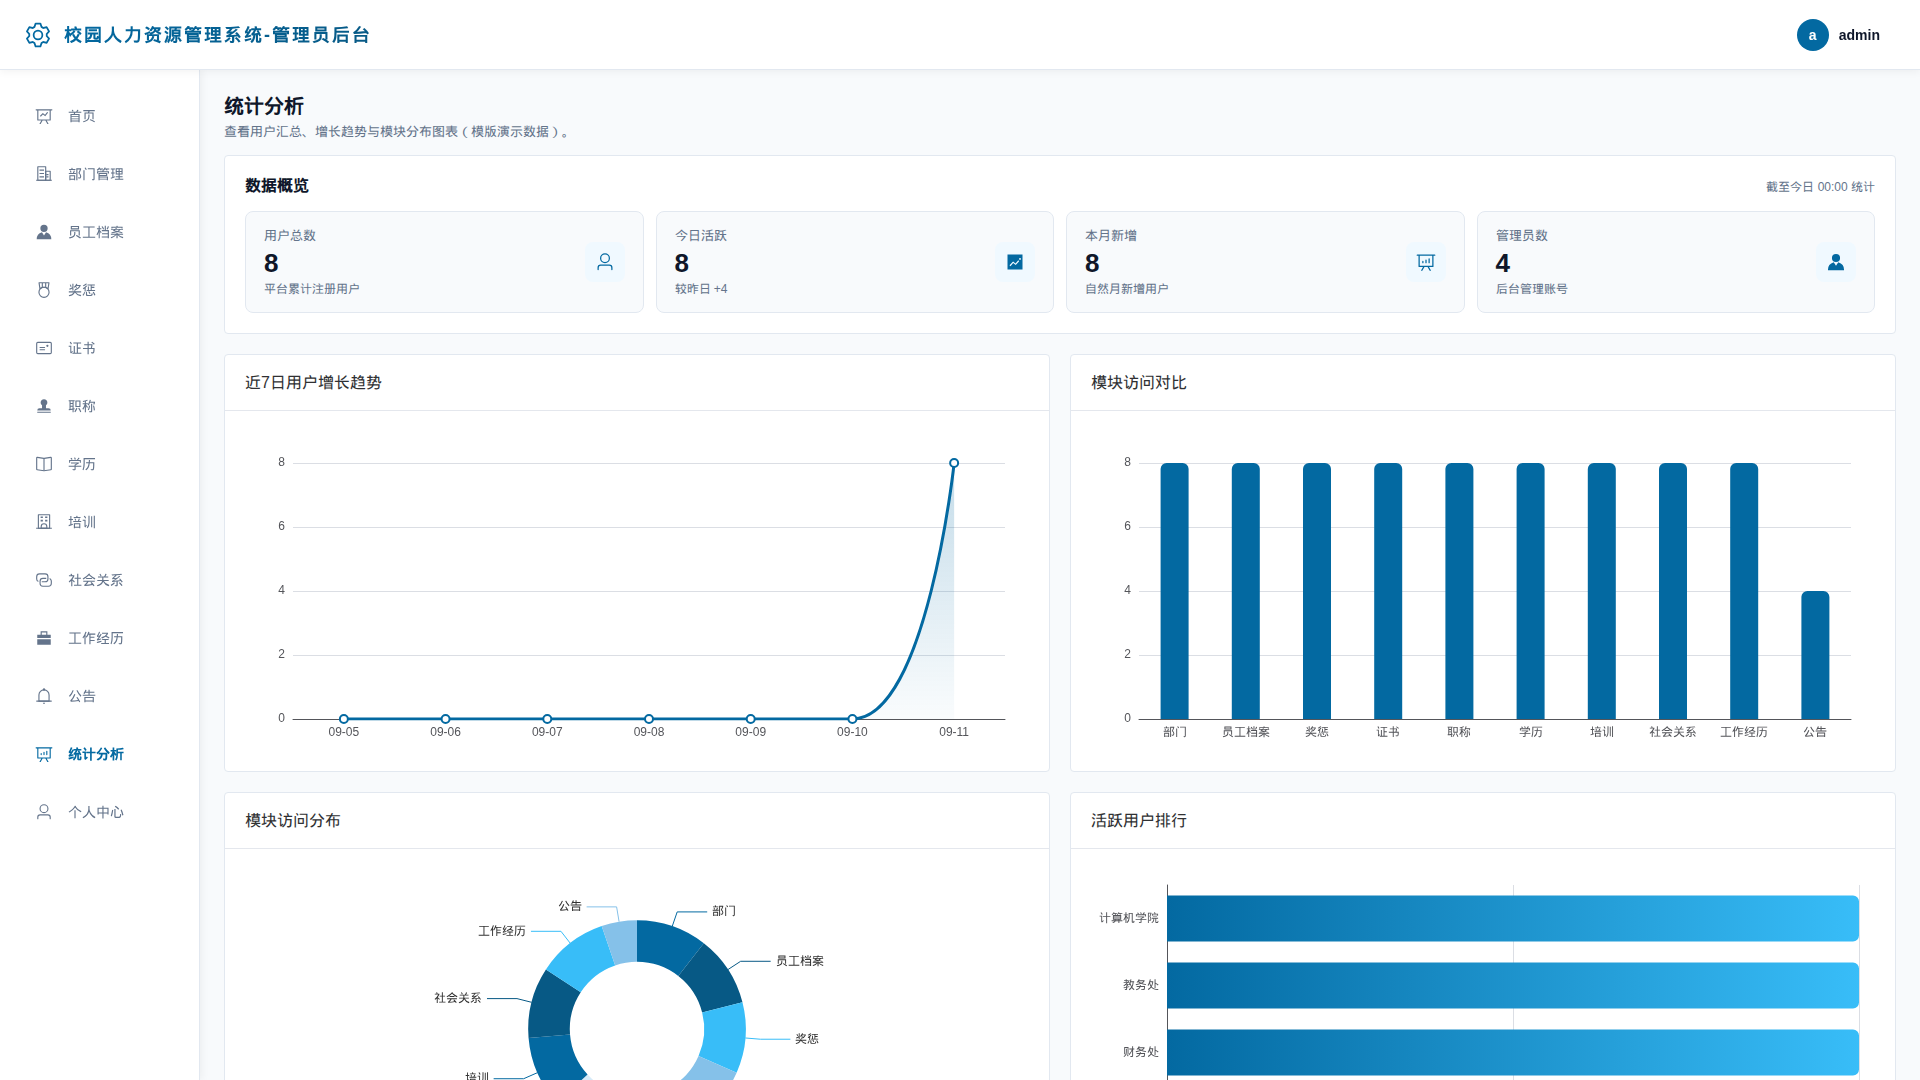Click the admin avatar circle
Screen dimensions: 1920x1080
point(1812,35)
